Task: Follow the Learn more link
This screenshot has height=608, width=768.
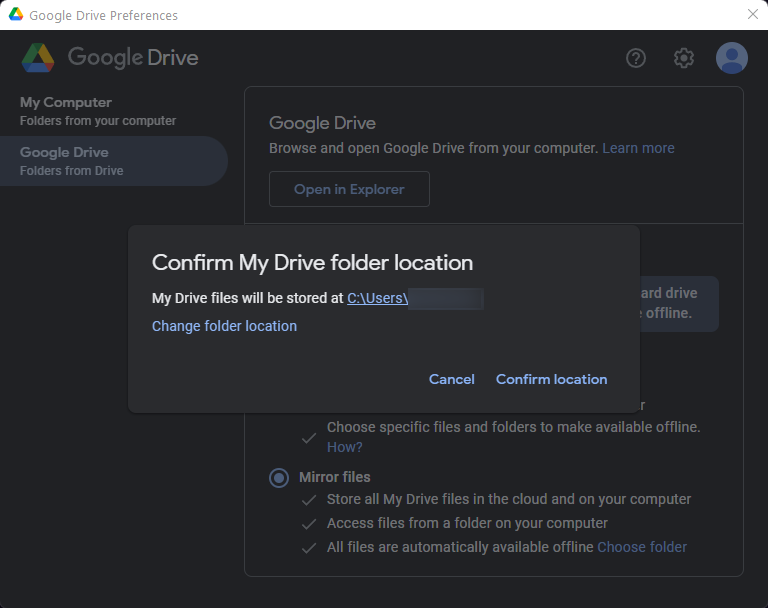Action: pyautogui.click(x=638, y=148)
